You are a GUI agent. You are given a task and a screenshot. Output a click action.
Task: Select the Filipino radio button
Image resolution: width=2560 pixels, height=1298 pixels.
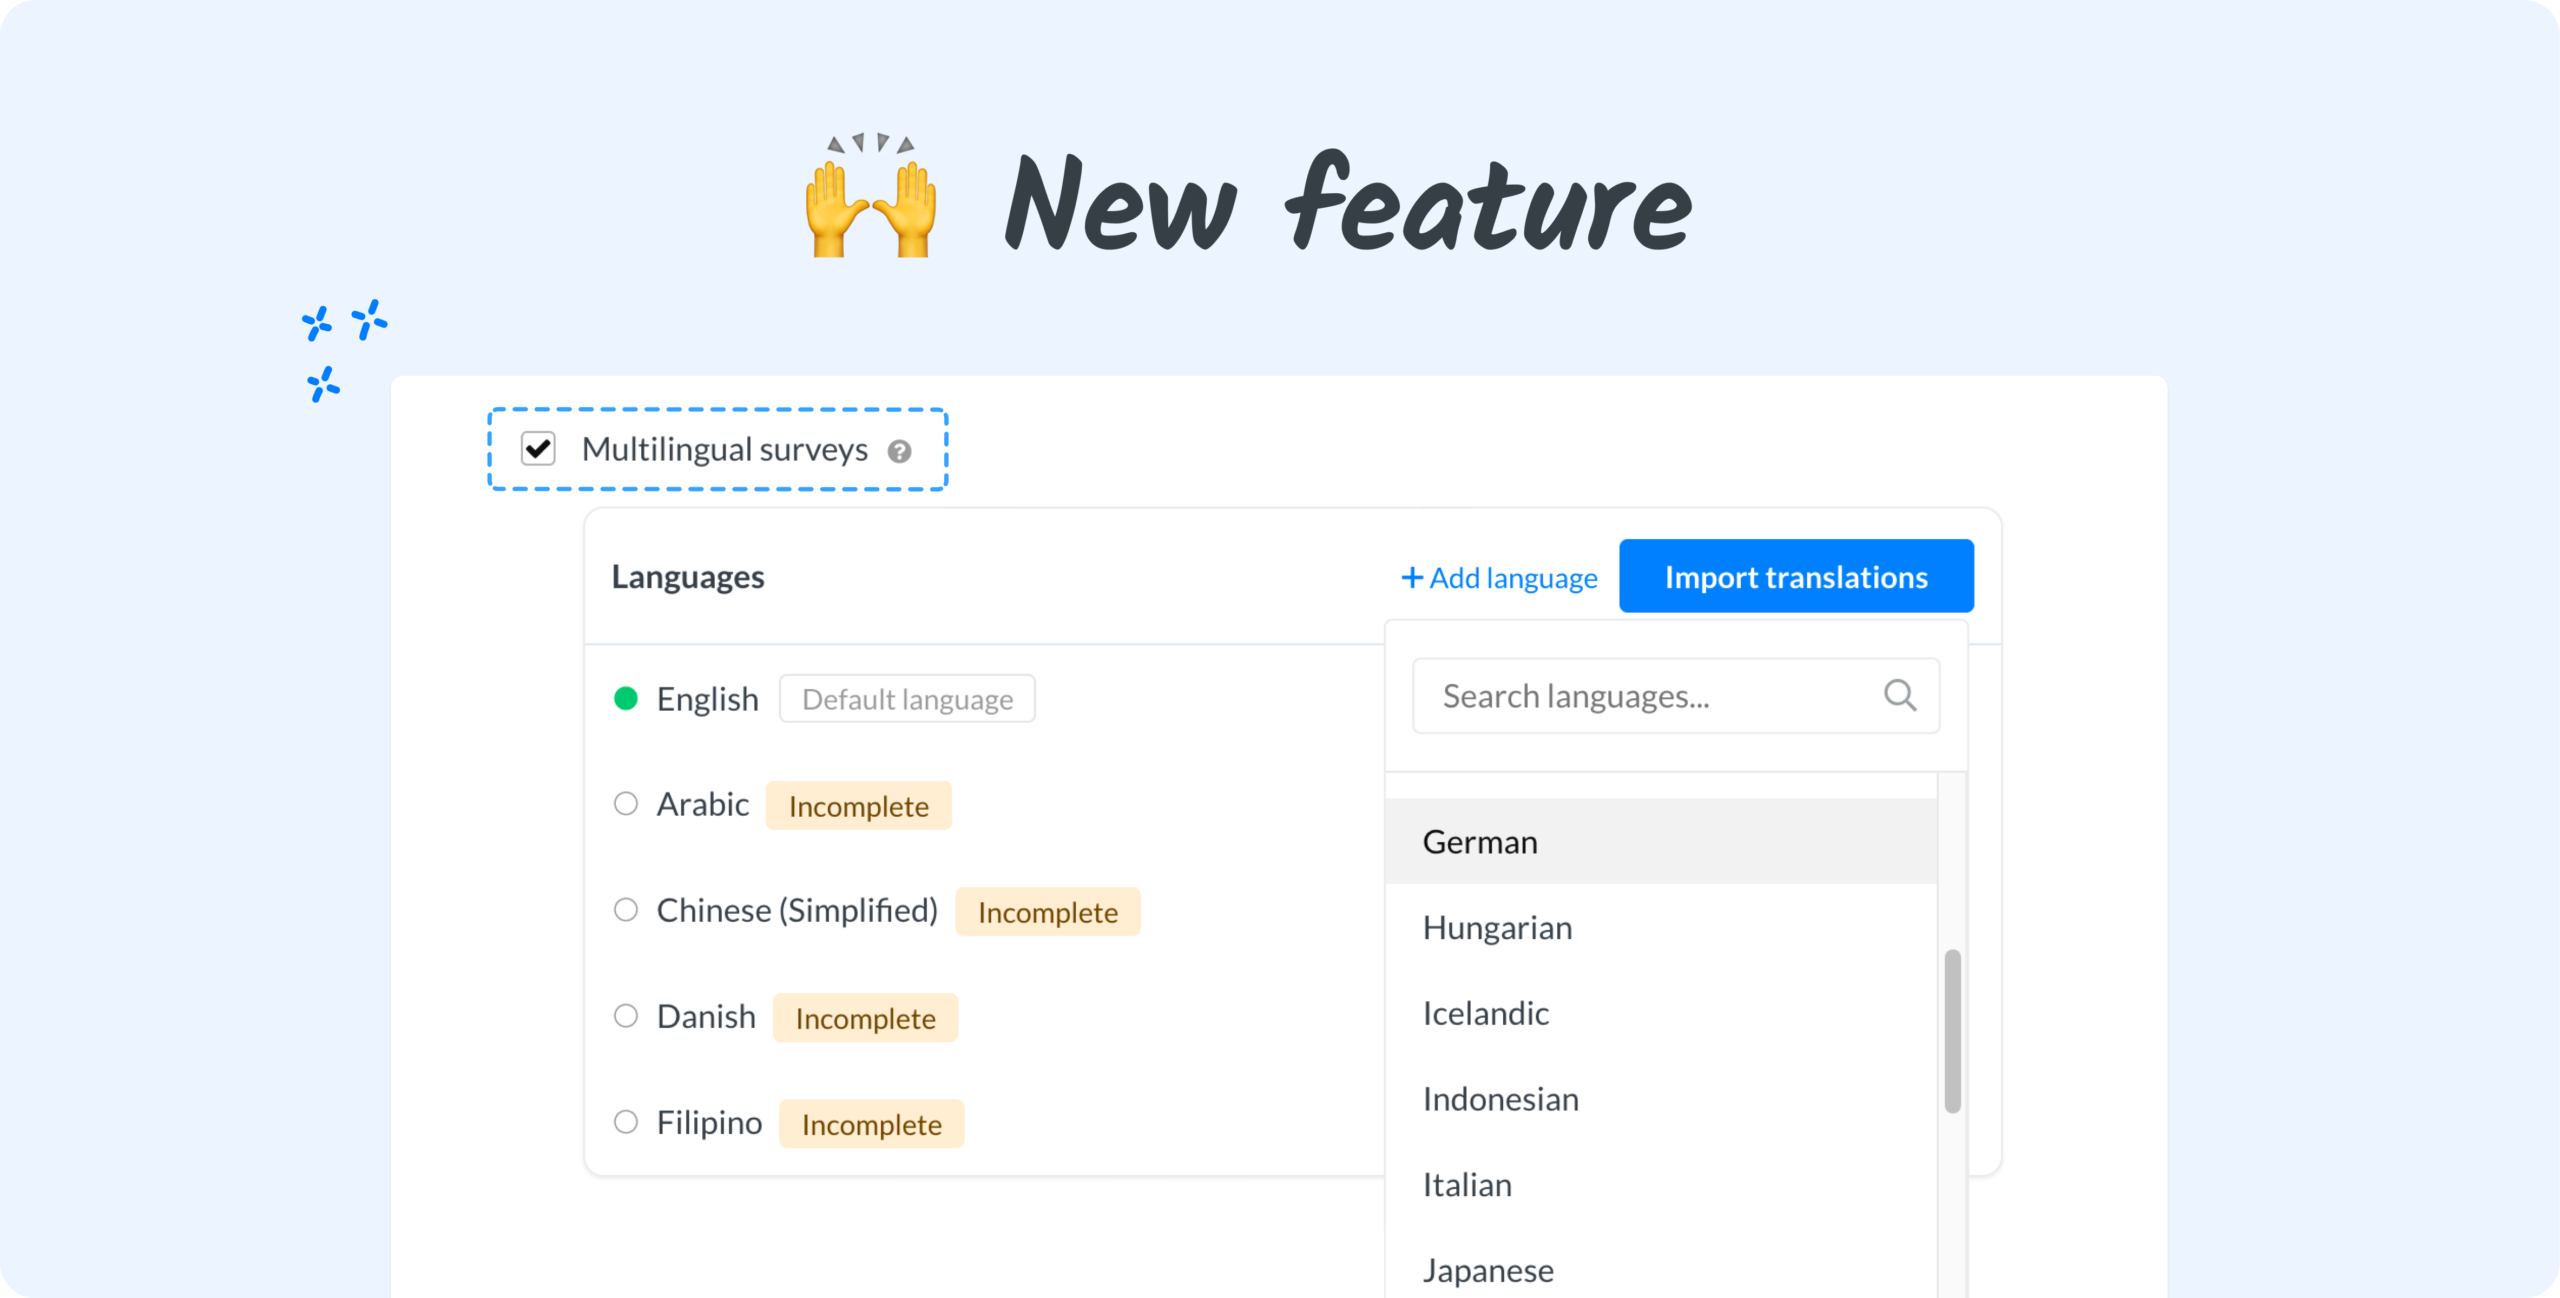click(x=626, y=1122)
